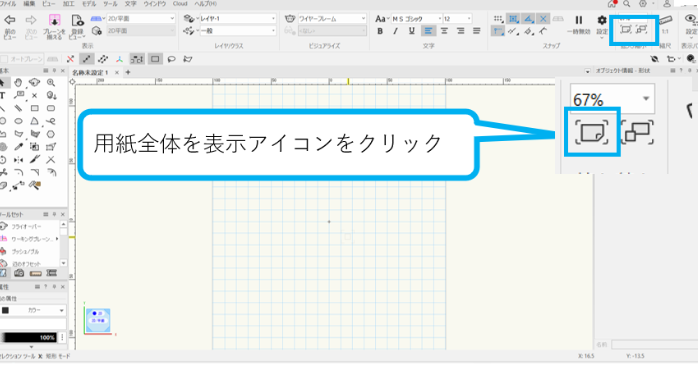The image size is (698, 365).
Task: Click the black fill color swatch
Action: click(5, 310)
